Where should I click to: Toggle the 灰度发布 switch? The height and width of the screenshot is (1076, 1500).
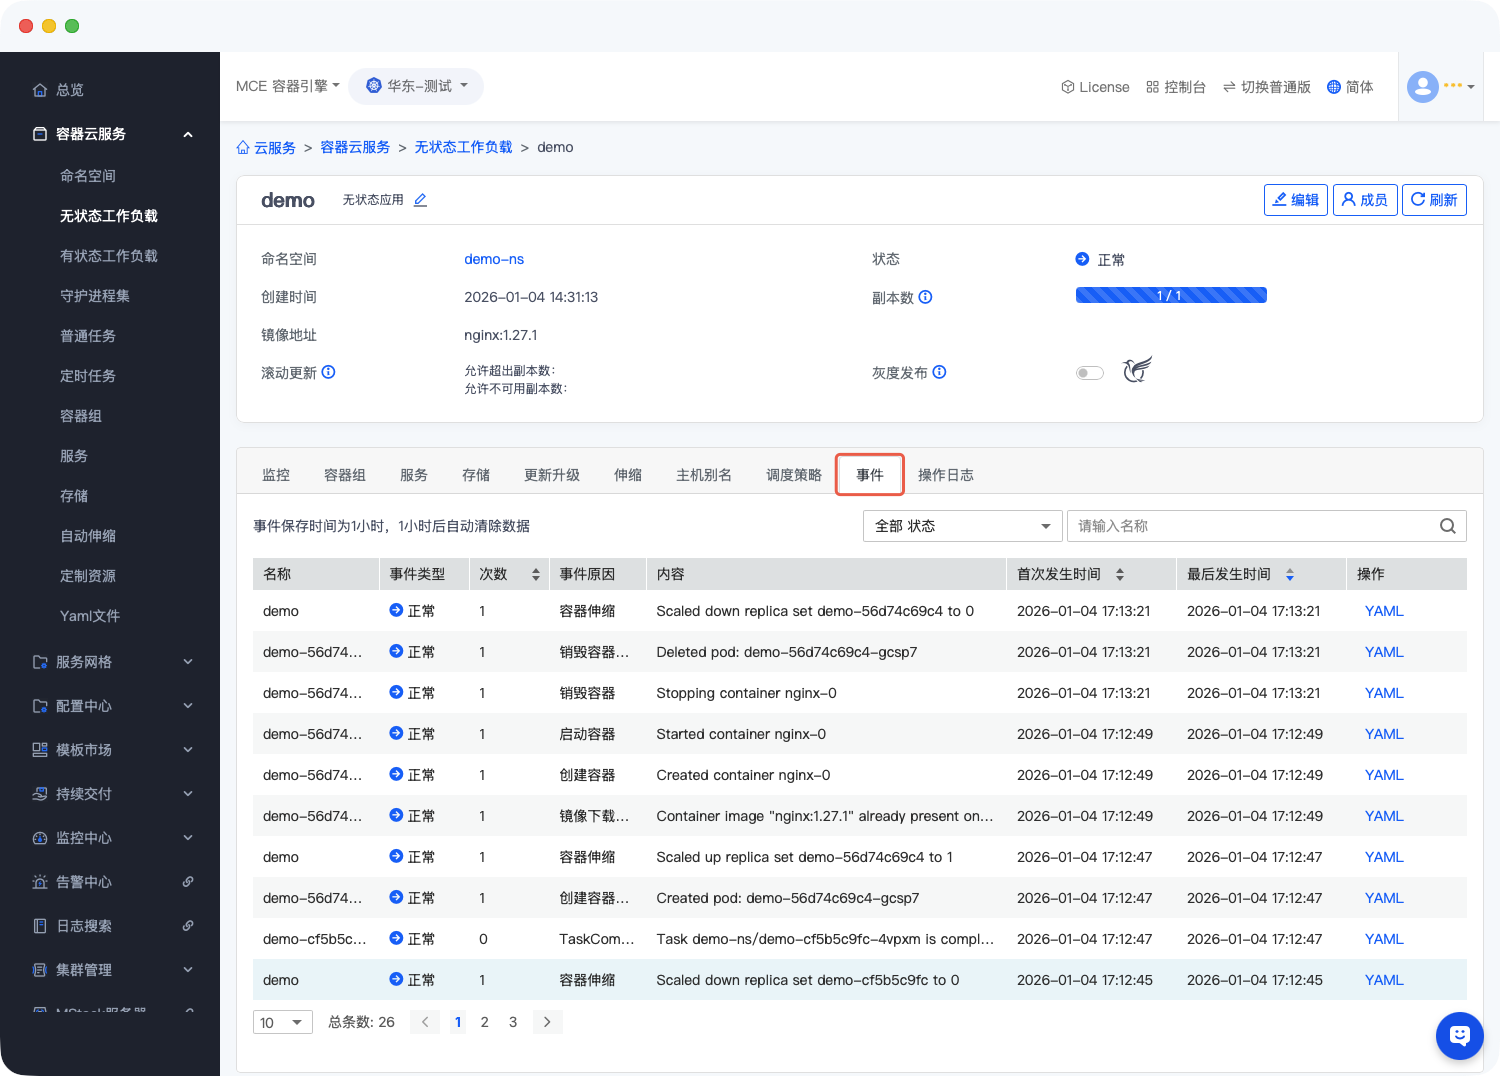(x=1089, y=373)
